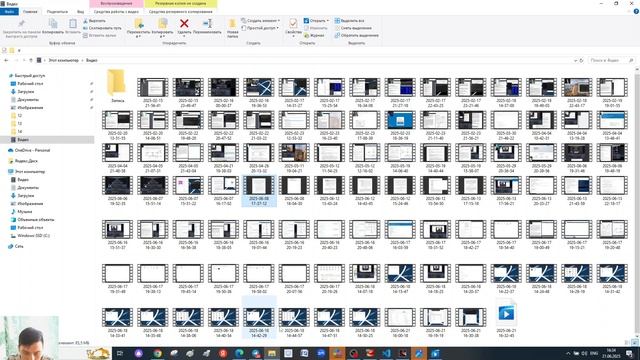Open Microsoft Edge from the taskbar
This screenshot has width=640, height=360.
coord(240,353)
